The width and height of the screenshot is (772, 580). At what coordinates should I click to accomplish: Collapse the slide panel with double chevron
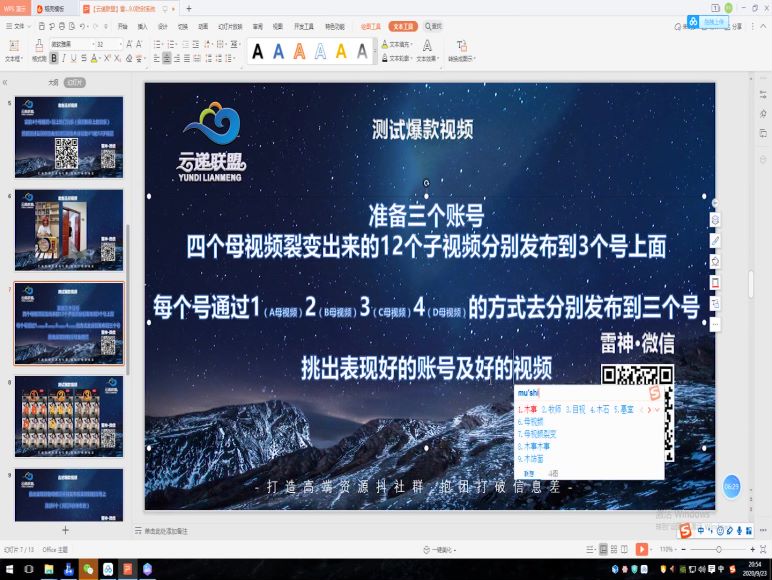[x=5, y=82]
